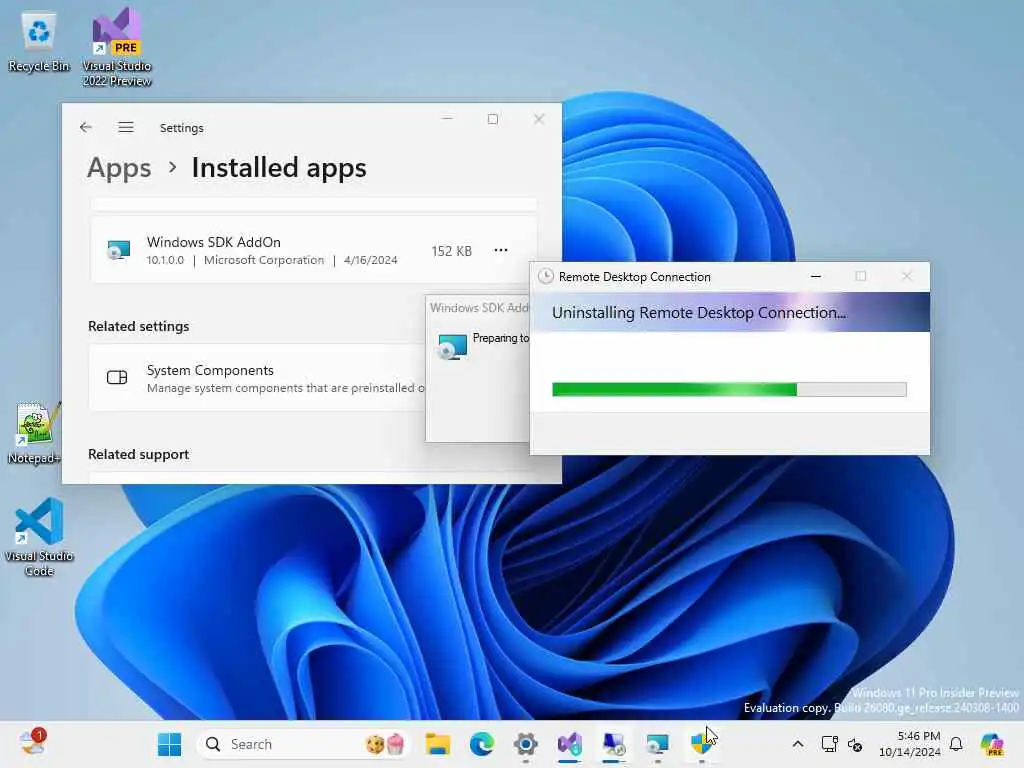Image resolution: width=1024 pixels, height=768 pixels.
Task: Click the Remote Desktop uninstaller taskbar icon
Action: coord(614,744)
